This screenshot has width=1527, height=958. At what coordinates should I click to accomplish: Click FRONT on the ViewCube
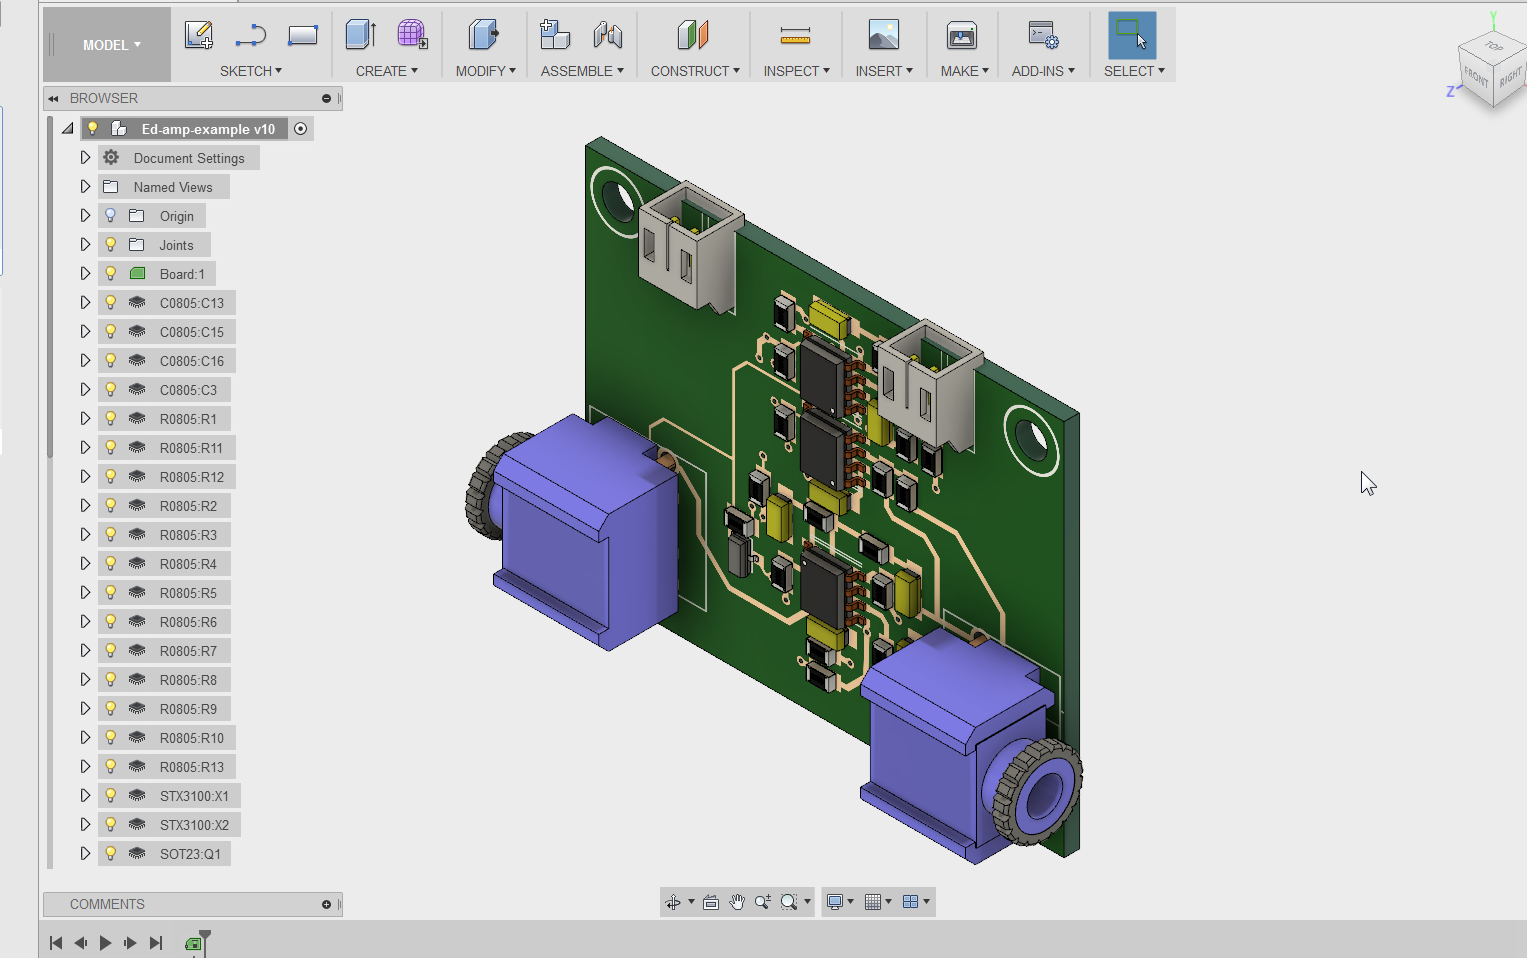pyautogui.click(x=1475, y=75)
